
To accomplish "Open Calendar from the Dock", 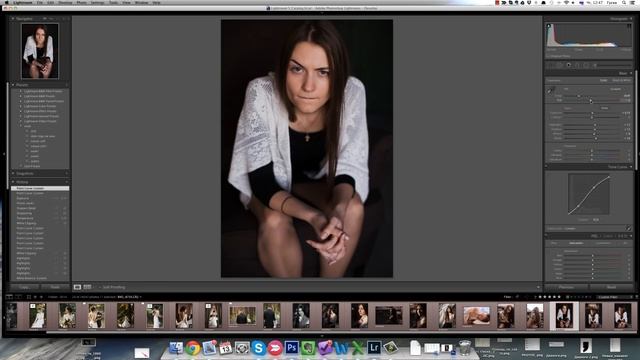I will point(225,348).
